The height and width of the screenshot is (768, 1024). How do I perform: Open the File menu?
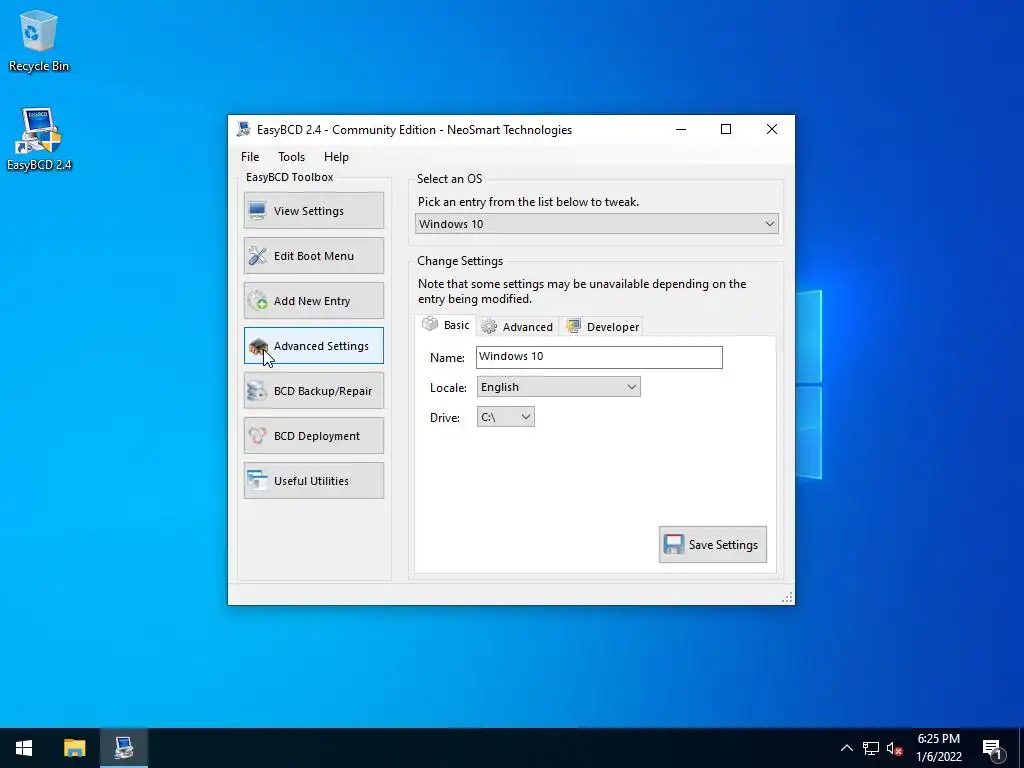(x=250, y=157)
